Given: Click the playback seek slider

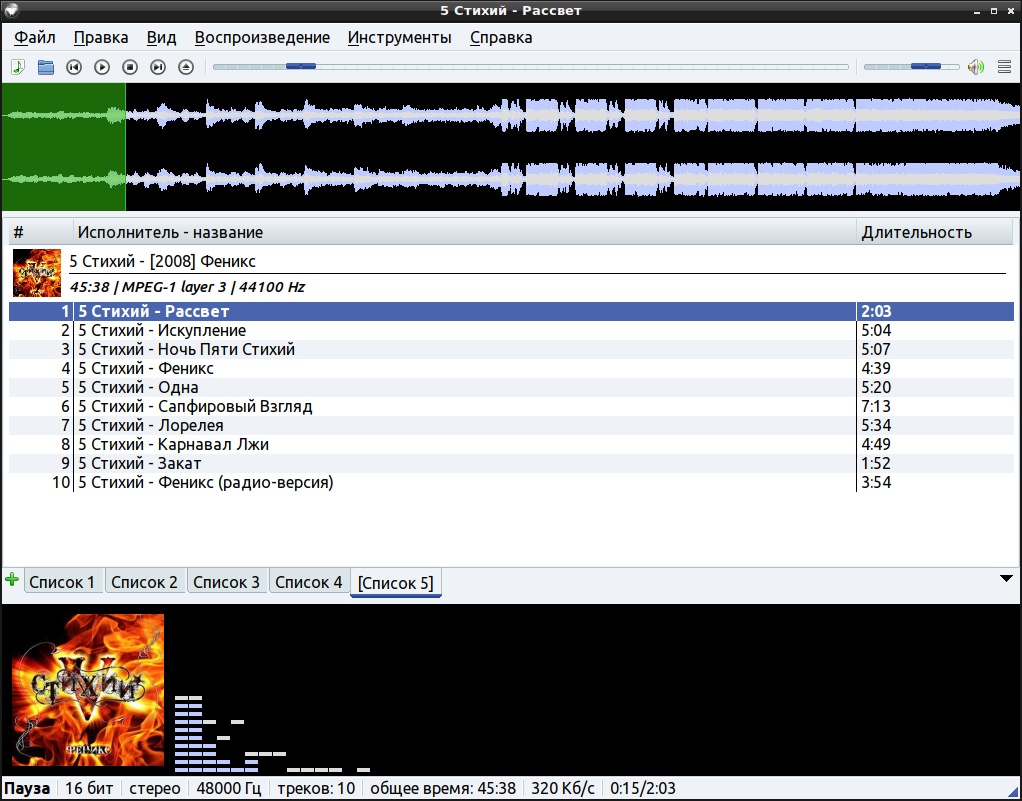Looking at the screenshot, I should 530,67.
